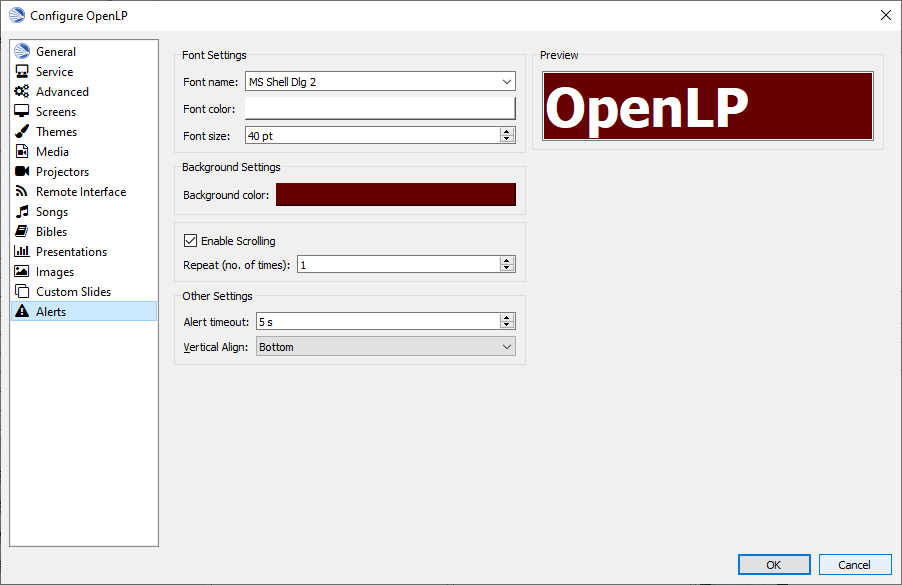Screen dimensions: 902x585
Task: Decrease the font size value
Action: [x=507, y=139]
